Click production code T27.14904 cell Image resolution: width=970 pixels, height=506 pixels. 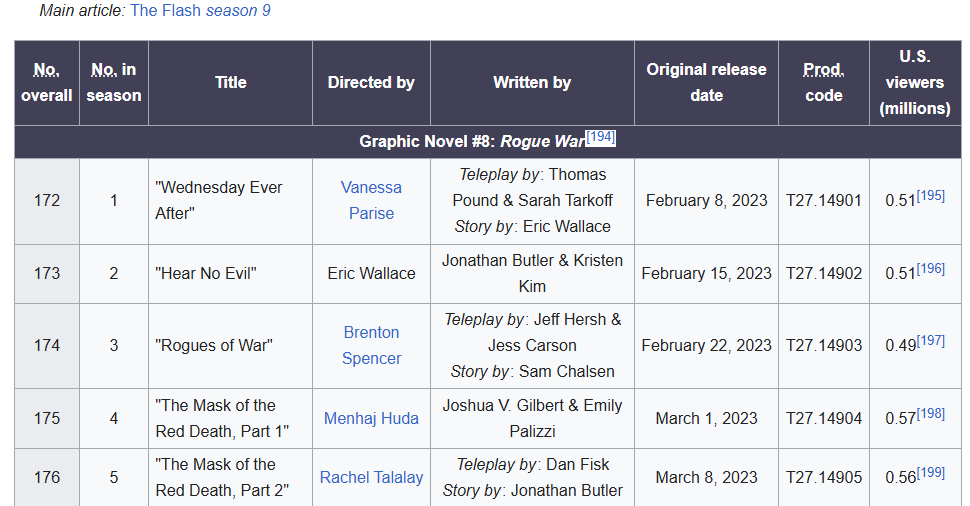(824, 419)
